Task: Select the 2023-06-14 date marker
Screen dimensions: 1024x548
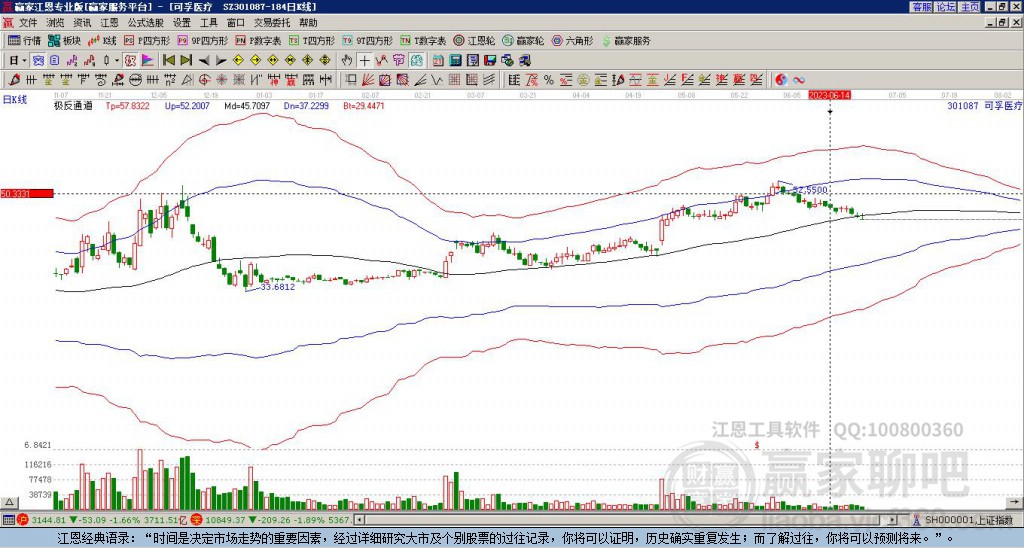Action: click(830, 95)
